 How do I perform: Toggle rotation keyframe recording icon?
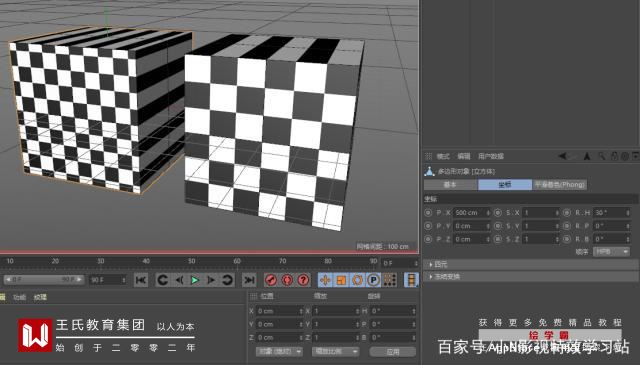pos(357,280)
